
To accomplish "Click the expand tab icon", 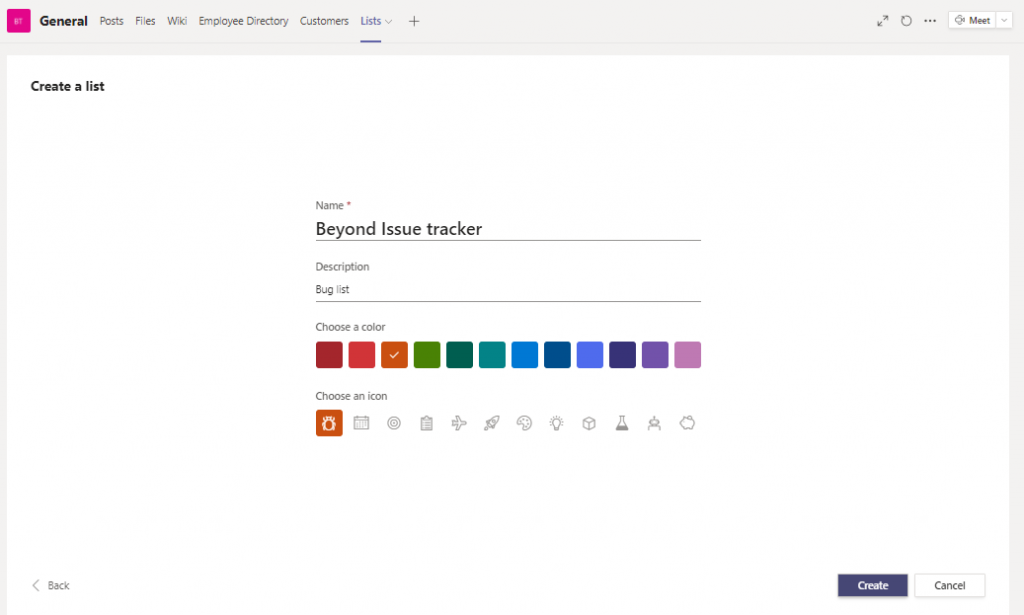I will pos(882,21).
